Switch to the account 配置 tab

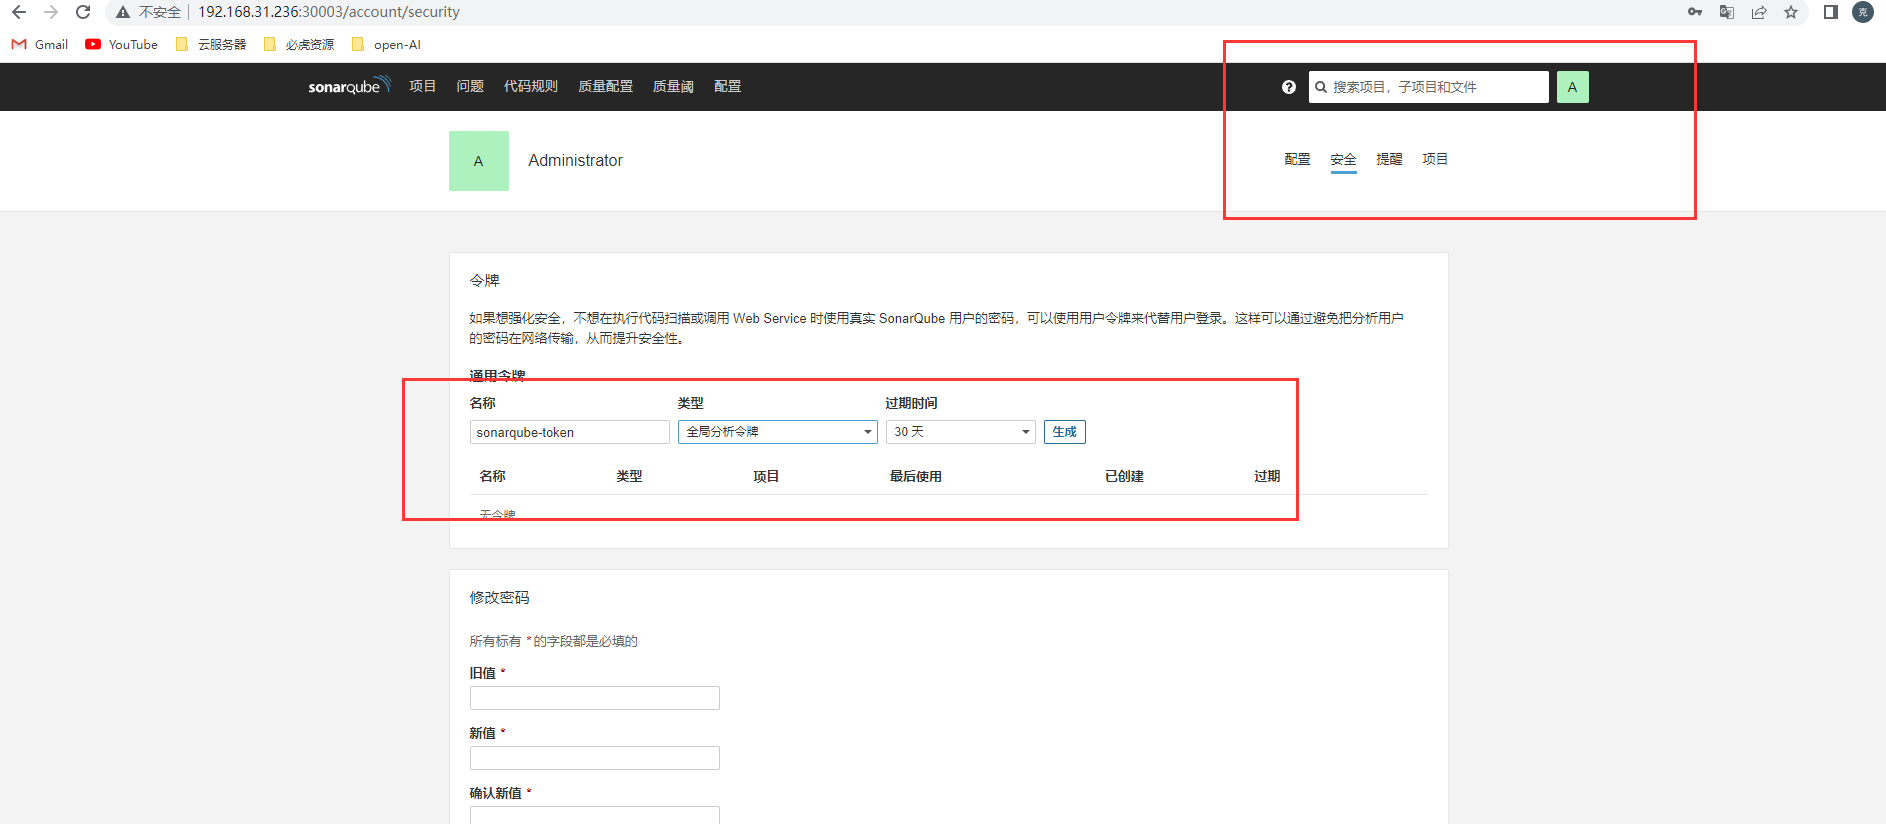(1297, 159)
